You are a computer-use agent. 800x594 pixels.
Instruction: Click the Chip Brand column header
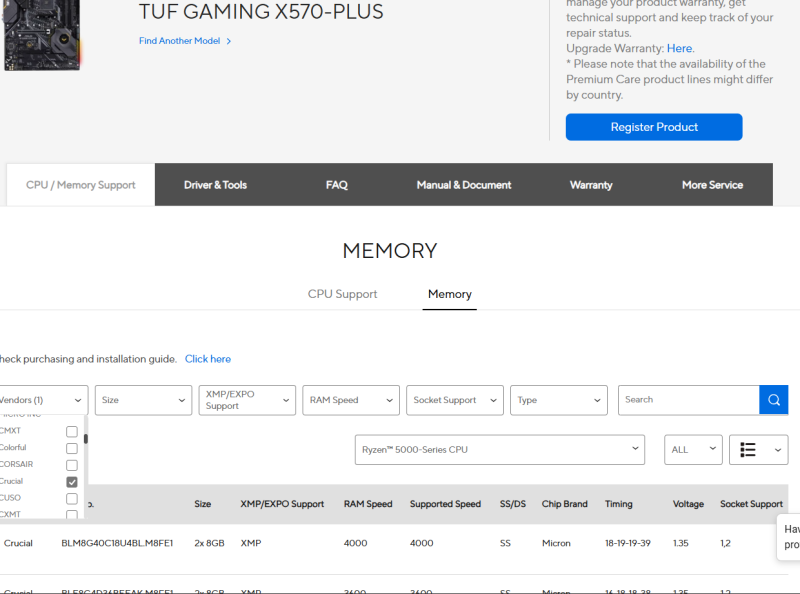pyautogui.click(x=565, y=504)
